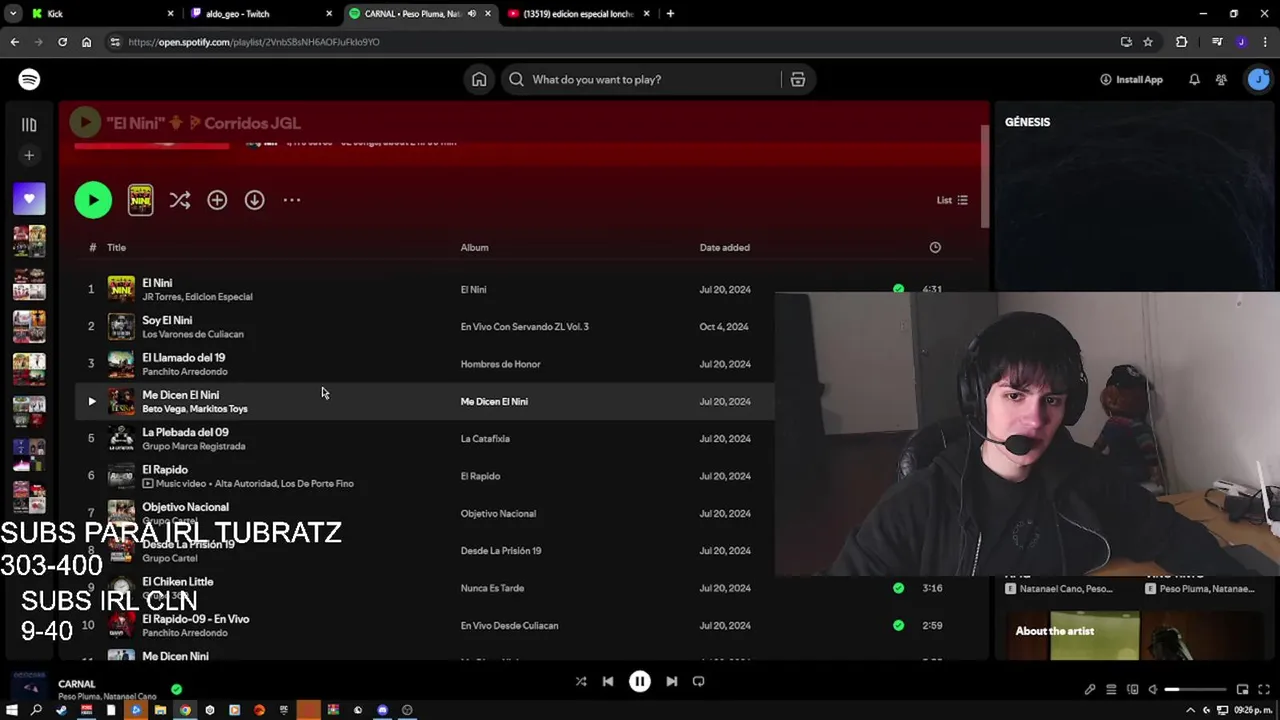Screen dimensions: 1280x720
Task: Toggle saved checkmark for El Chiken Little row
Action: pos(898,588)
